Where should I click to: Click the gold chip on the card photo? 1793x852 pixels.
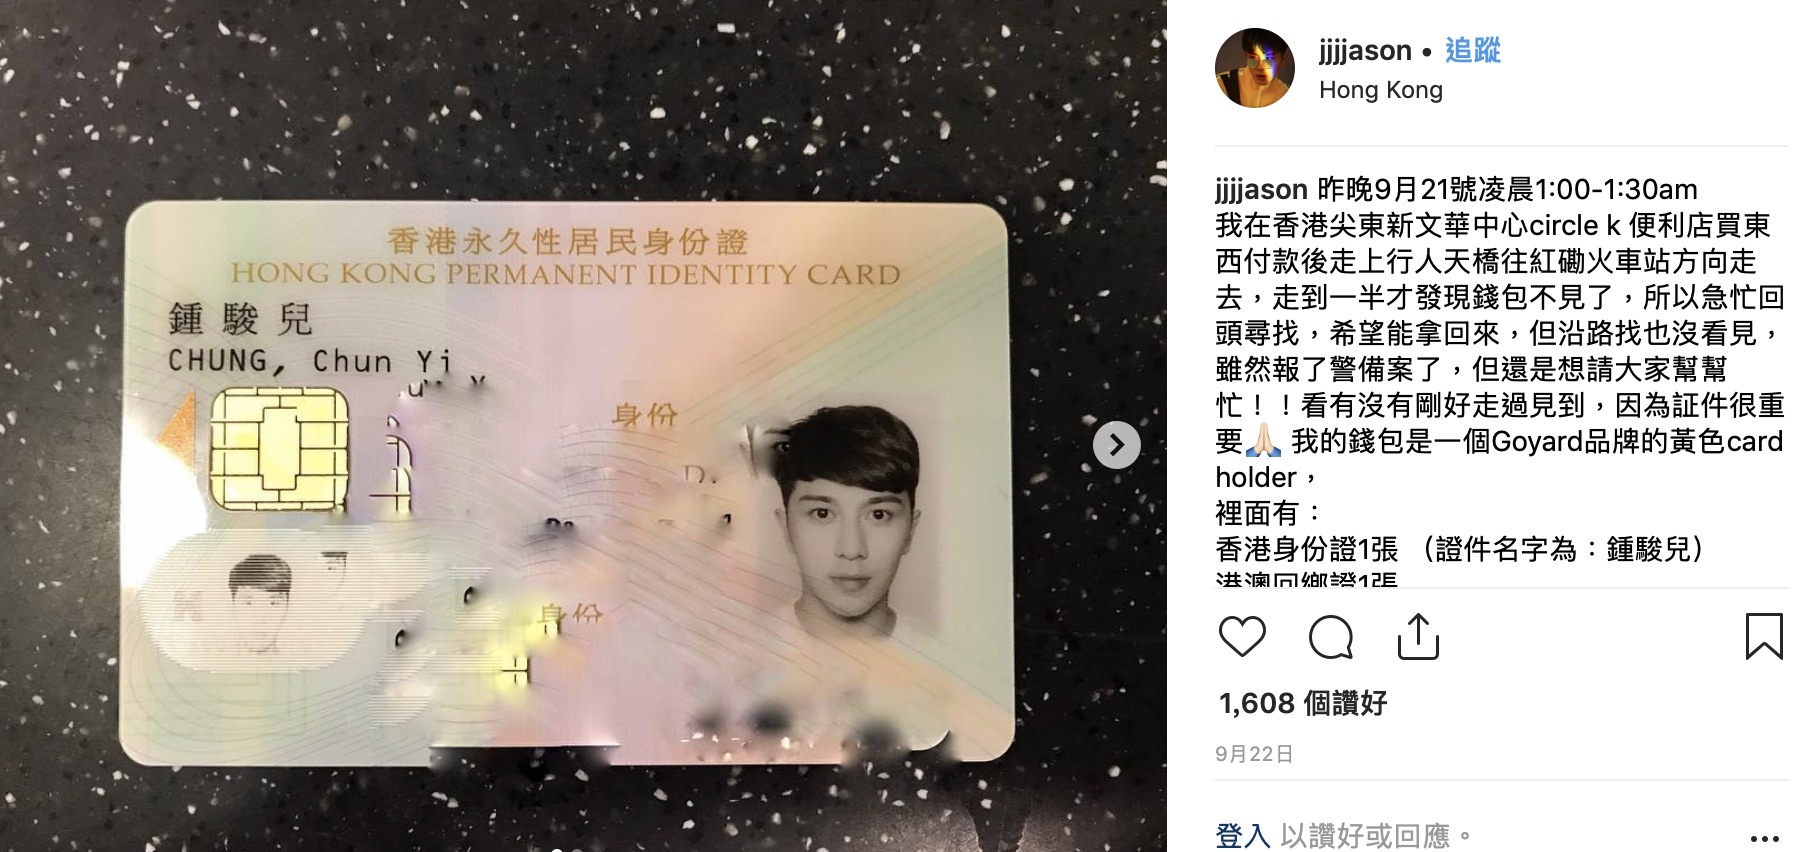[279, 447]
